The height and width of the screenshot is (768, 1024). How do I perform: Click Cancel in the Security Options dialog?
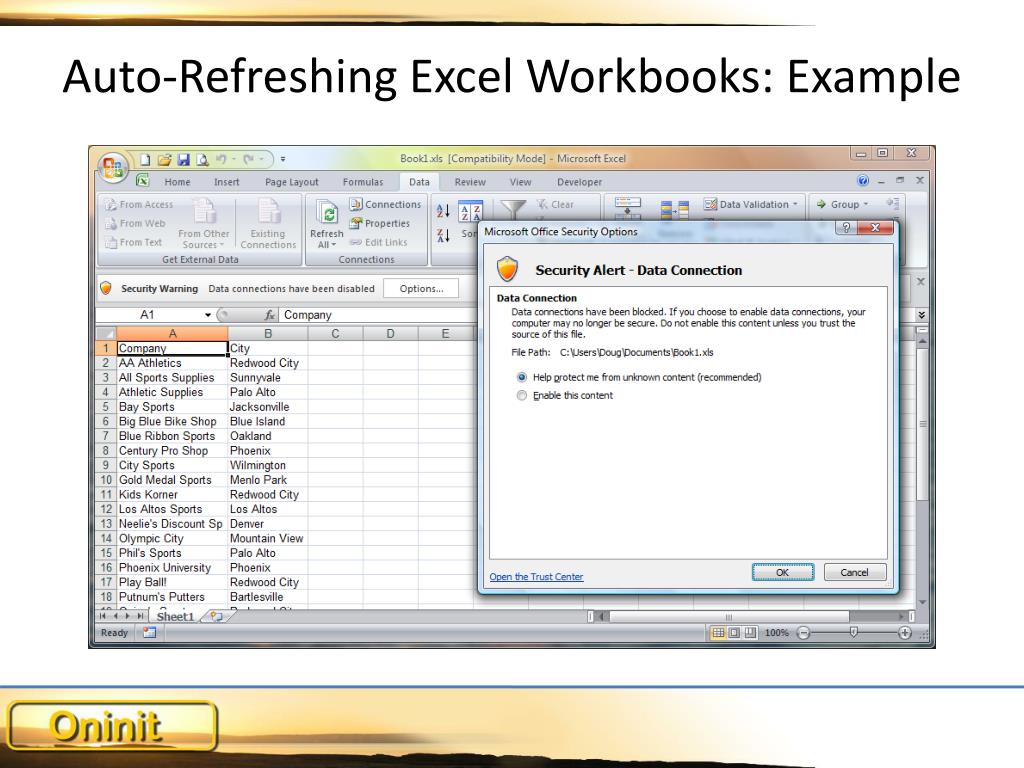coord(854,572)
